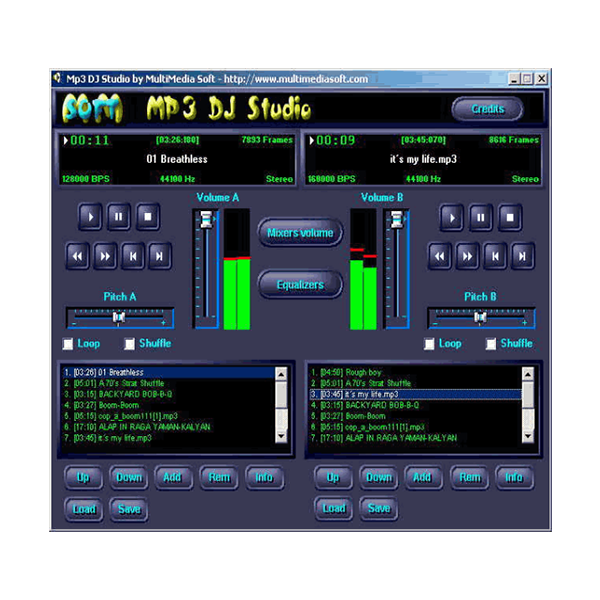Click the Credits button

pyautogui.click(x=487, y=108)
